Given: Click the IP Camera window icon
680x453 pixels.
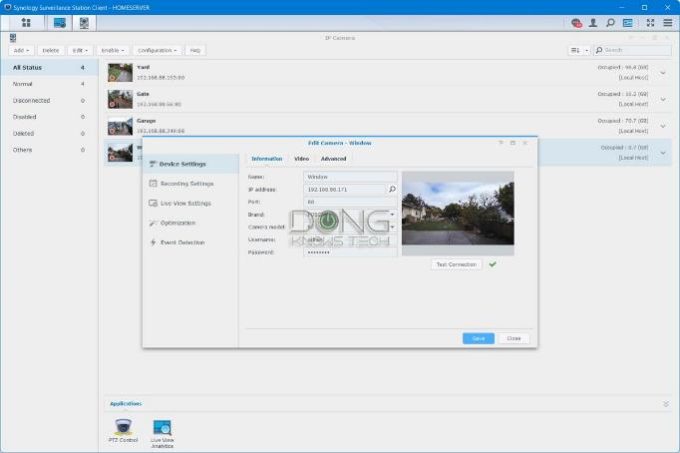Looking at the screenshot, I should point(13,38).
